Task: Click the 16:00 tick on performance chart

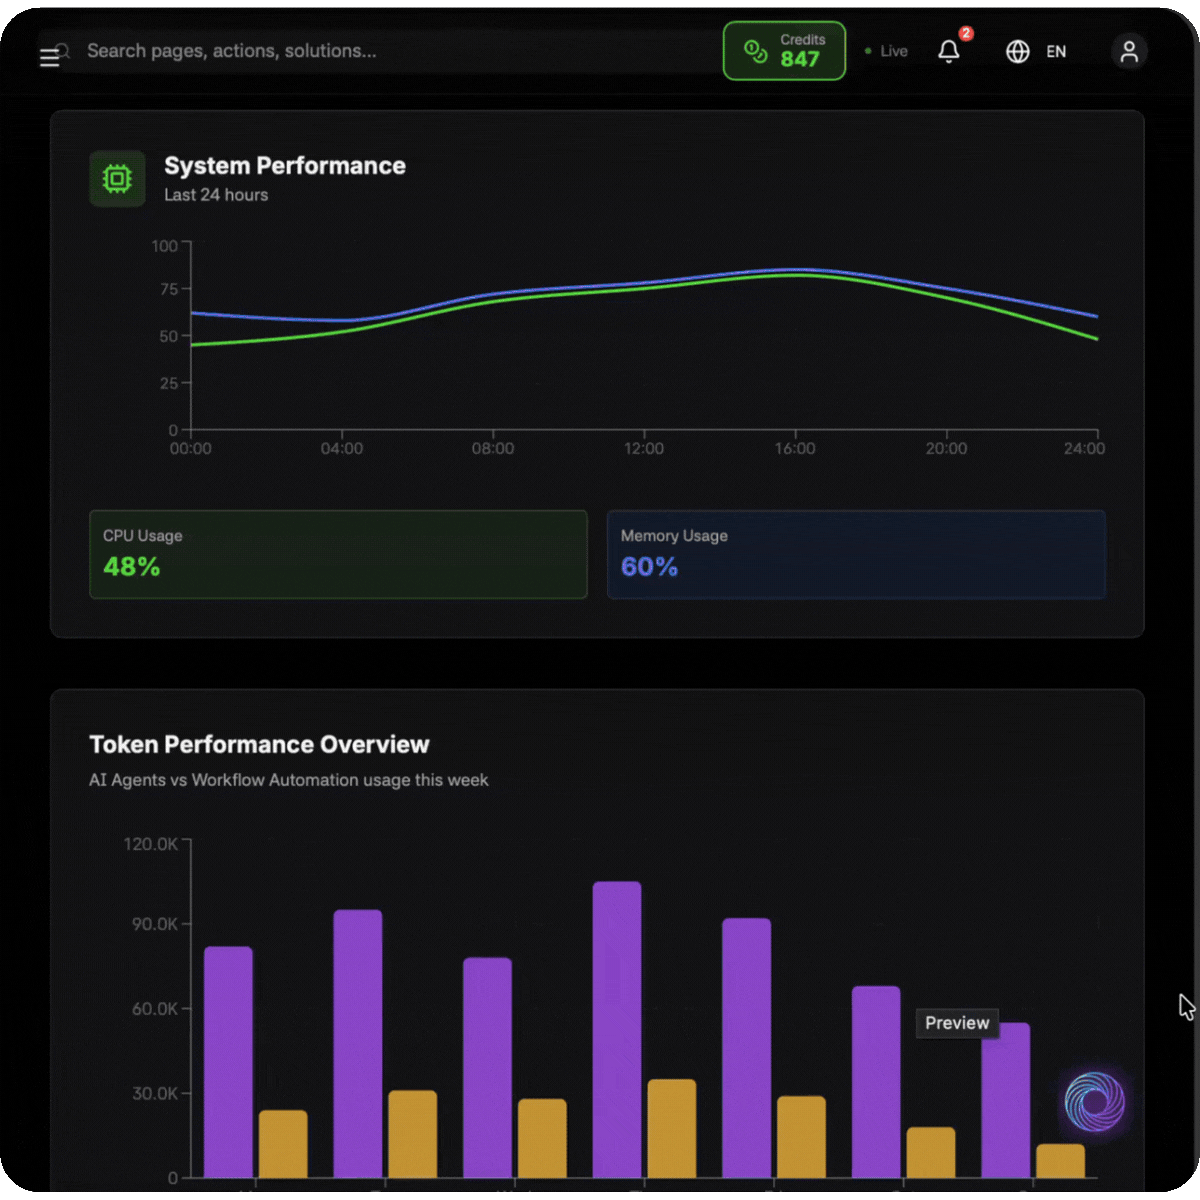Action: point(795,448)
